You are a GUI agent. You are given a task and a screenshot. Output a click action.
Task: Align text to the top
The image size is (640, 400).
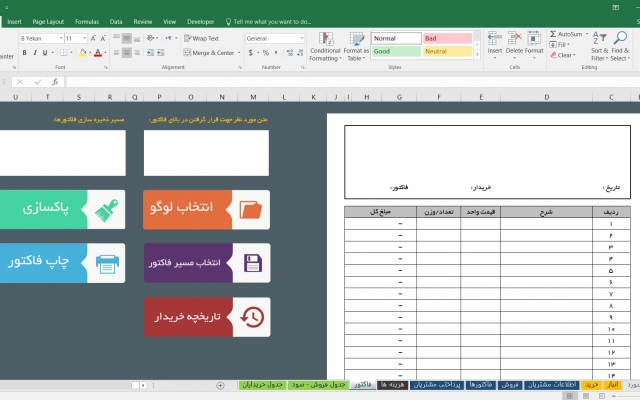click(x=117, y=38)
